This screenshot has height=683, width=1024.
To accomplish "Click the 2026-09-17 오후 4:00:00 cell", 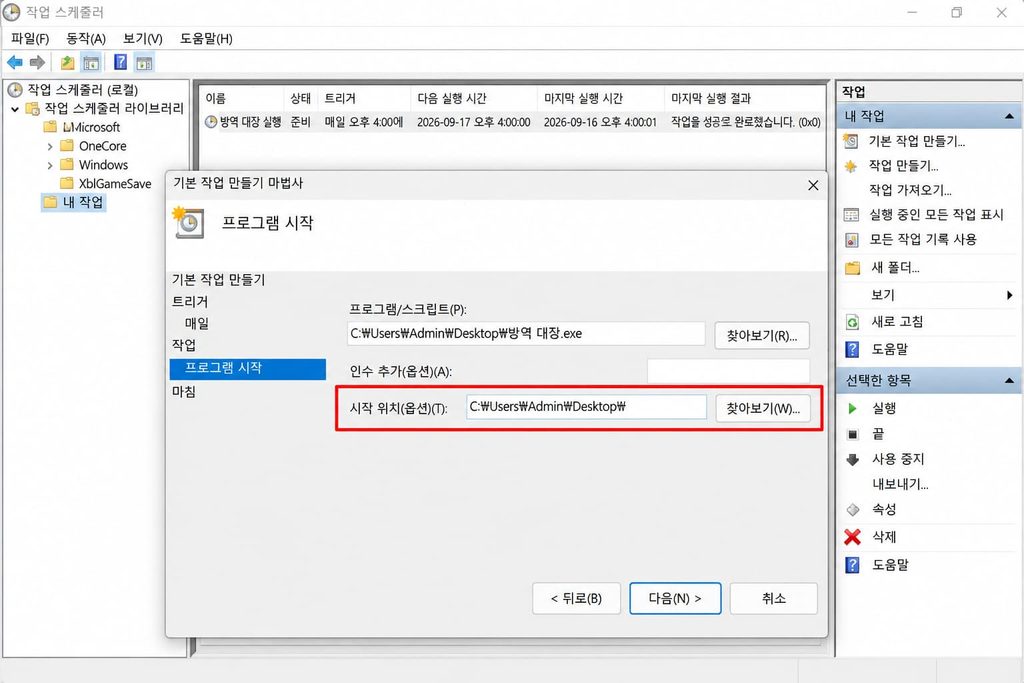I will [x=473, y=122].
